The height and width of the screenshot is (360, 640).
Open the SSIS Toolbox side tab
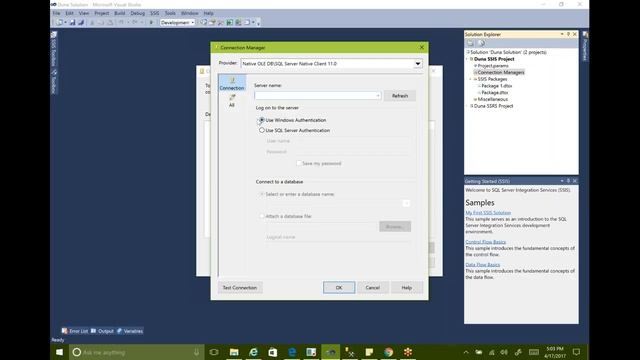coord(53,49)
